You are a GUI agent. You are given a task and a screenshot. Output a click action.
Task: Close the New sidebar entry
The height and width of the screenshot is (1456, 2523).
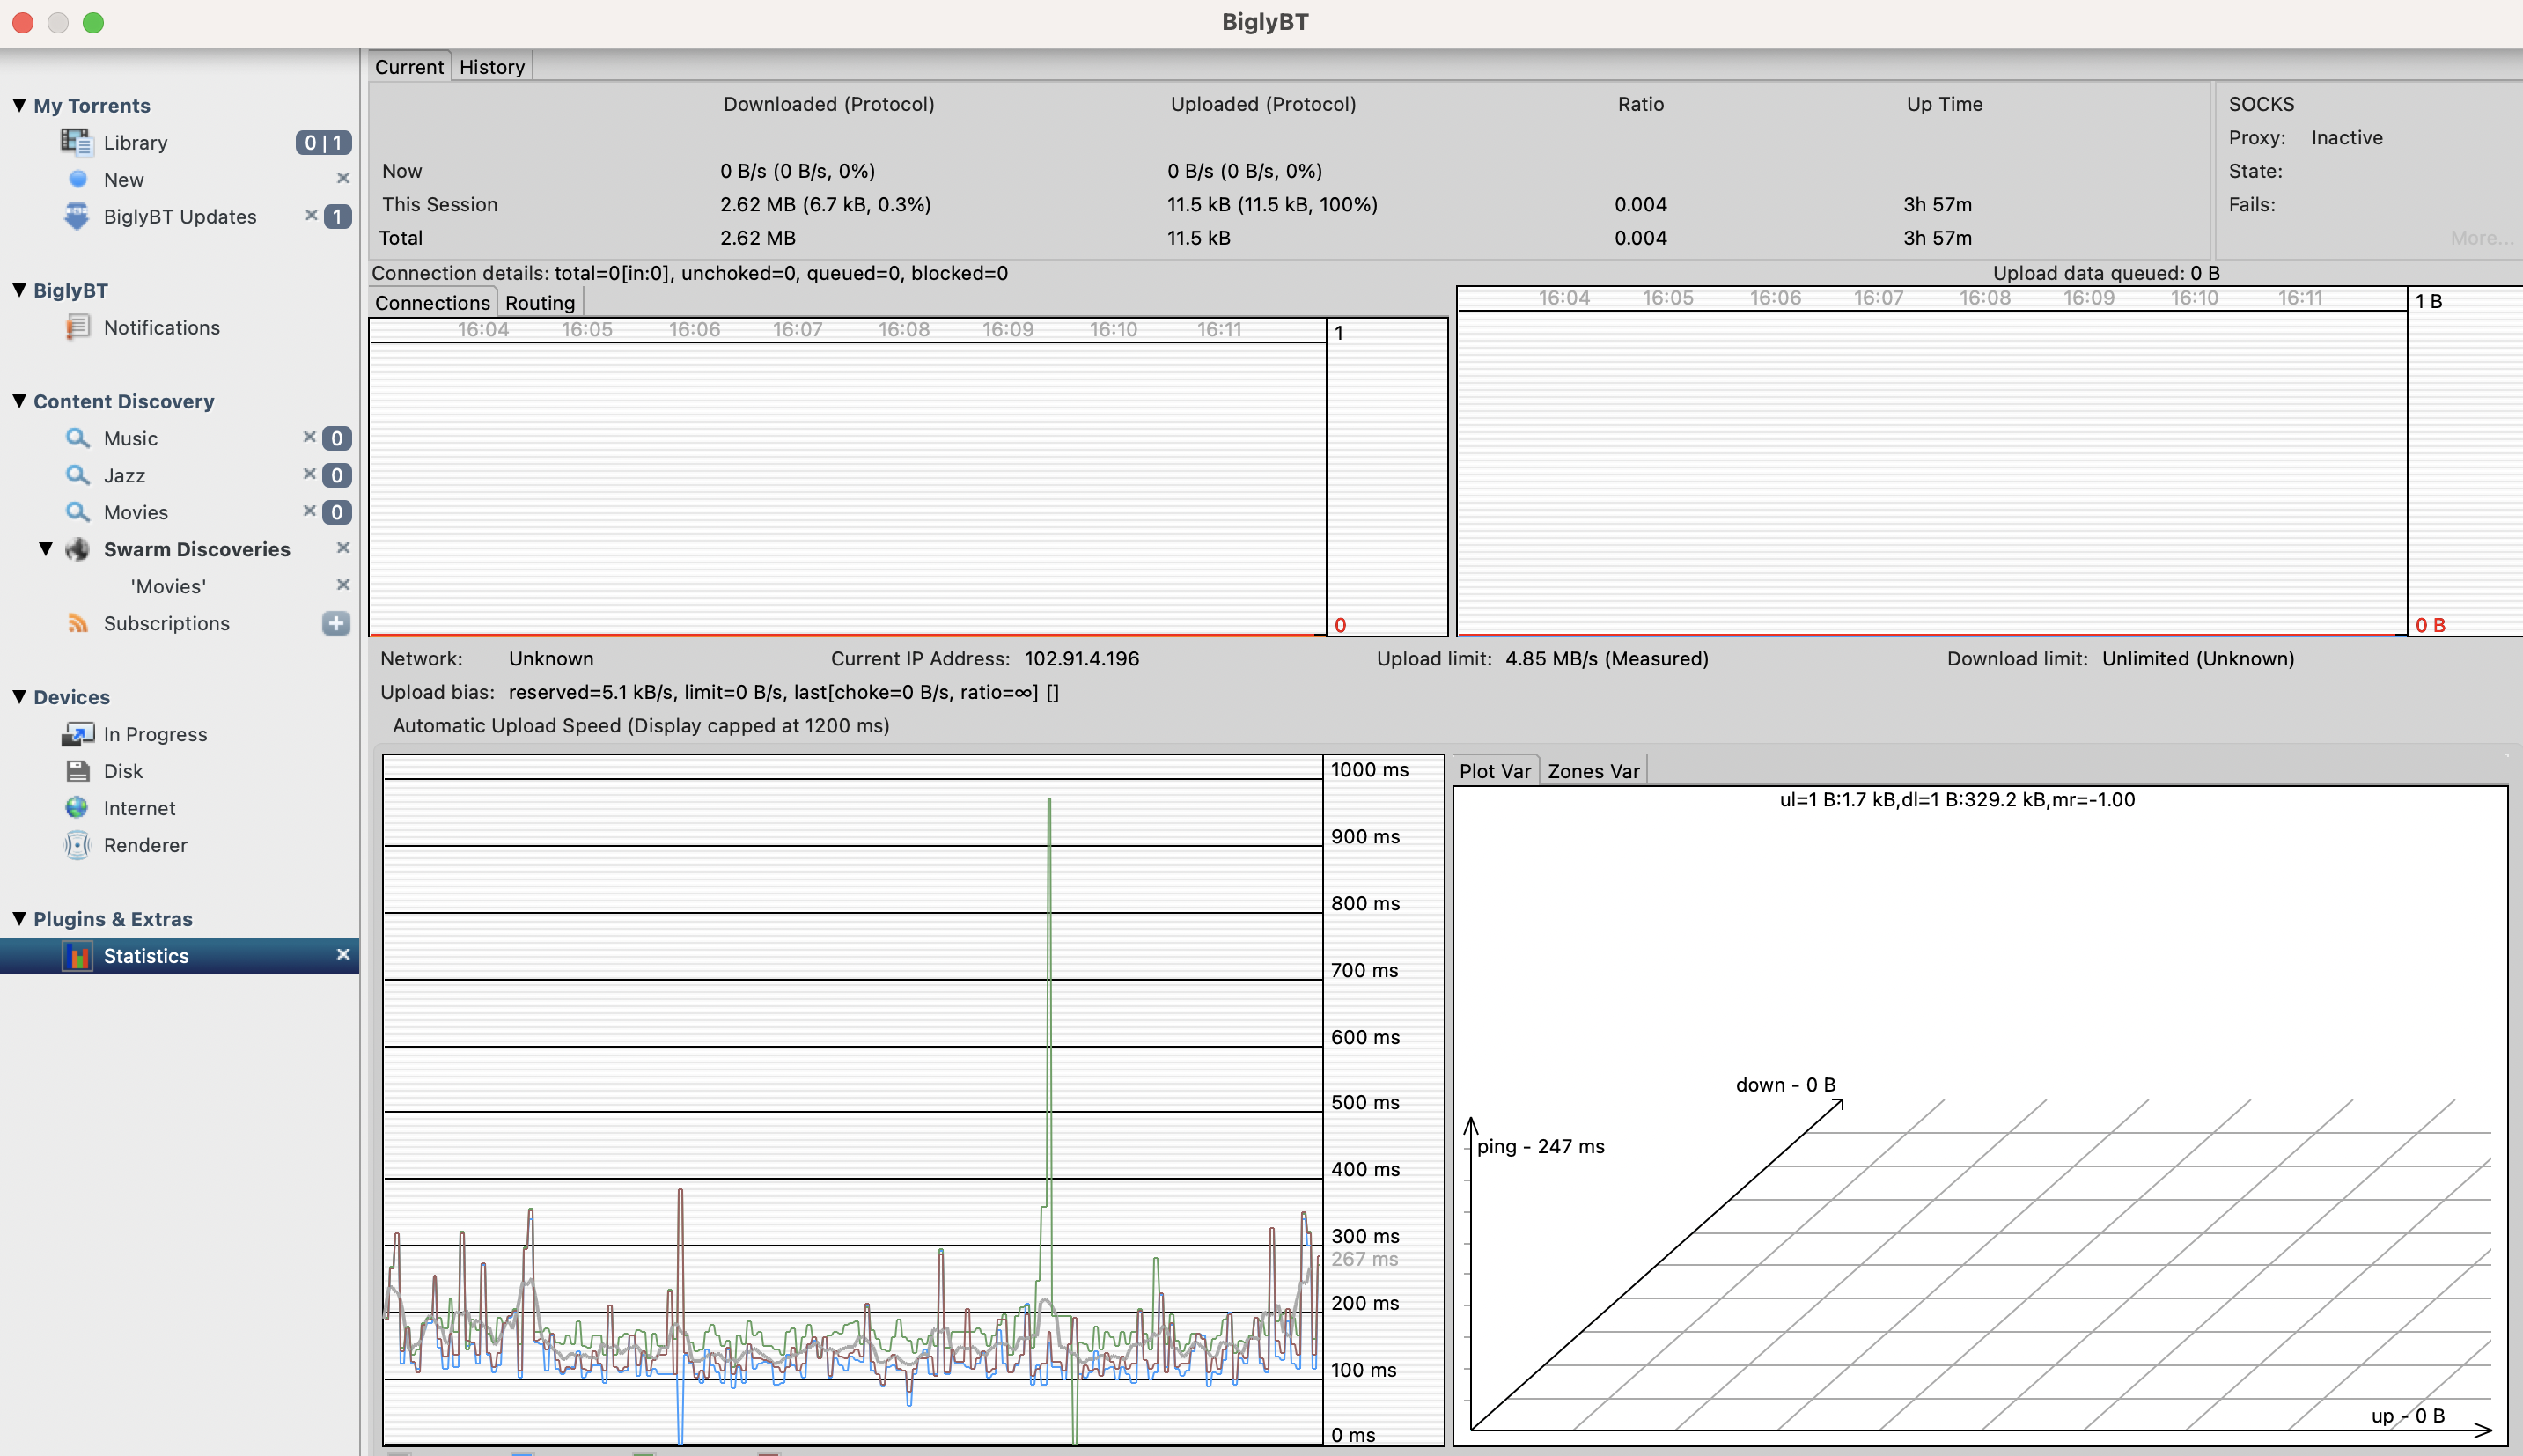(343, 178)
